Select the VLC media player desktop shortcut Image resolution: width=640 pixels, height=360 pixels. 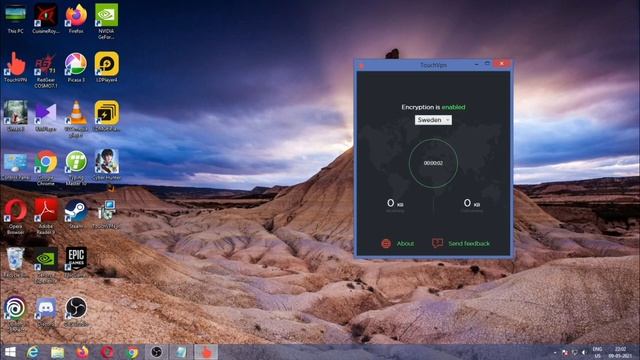76,118
